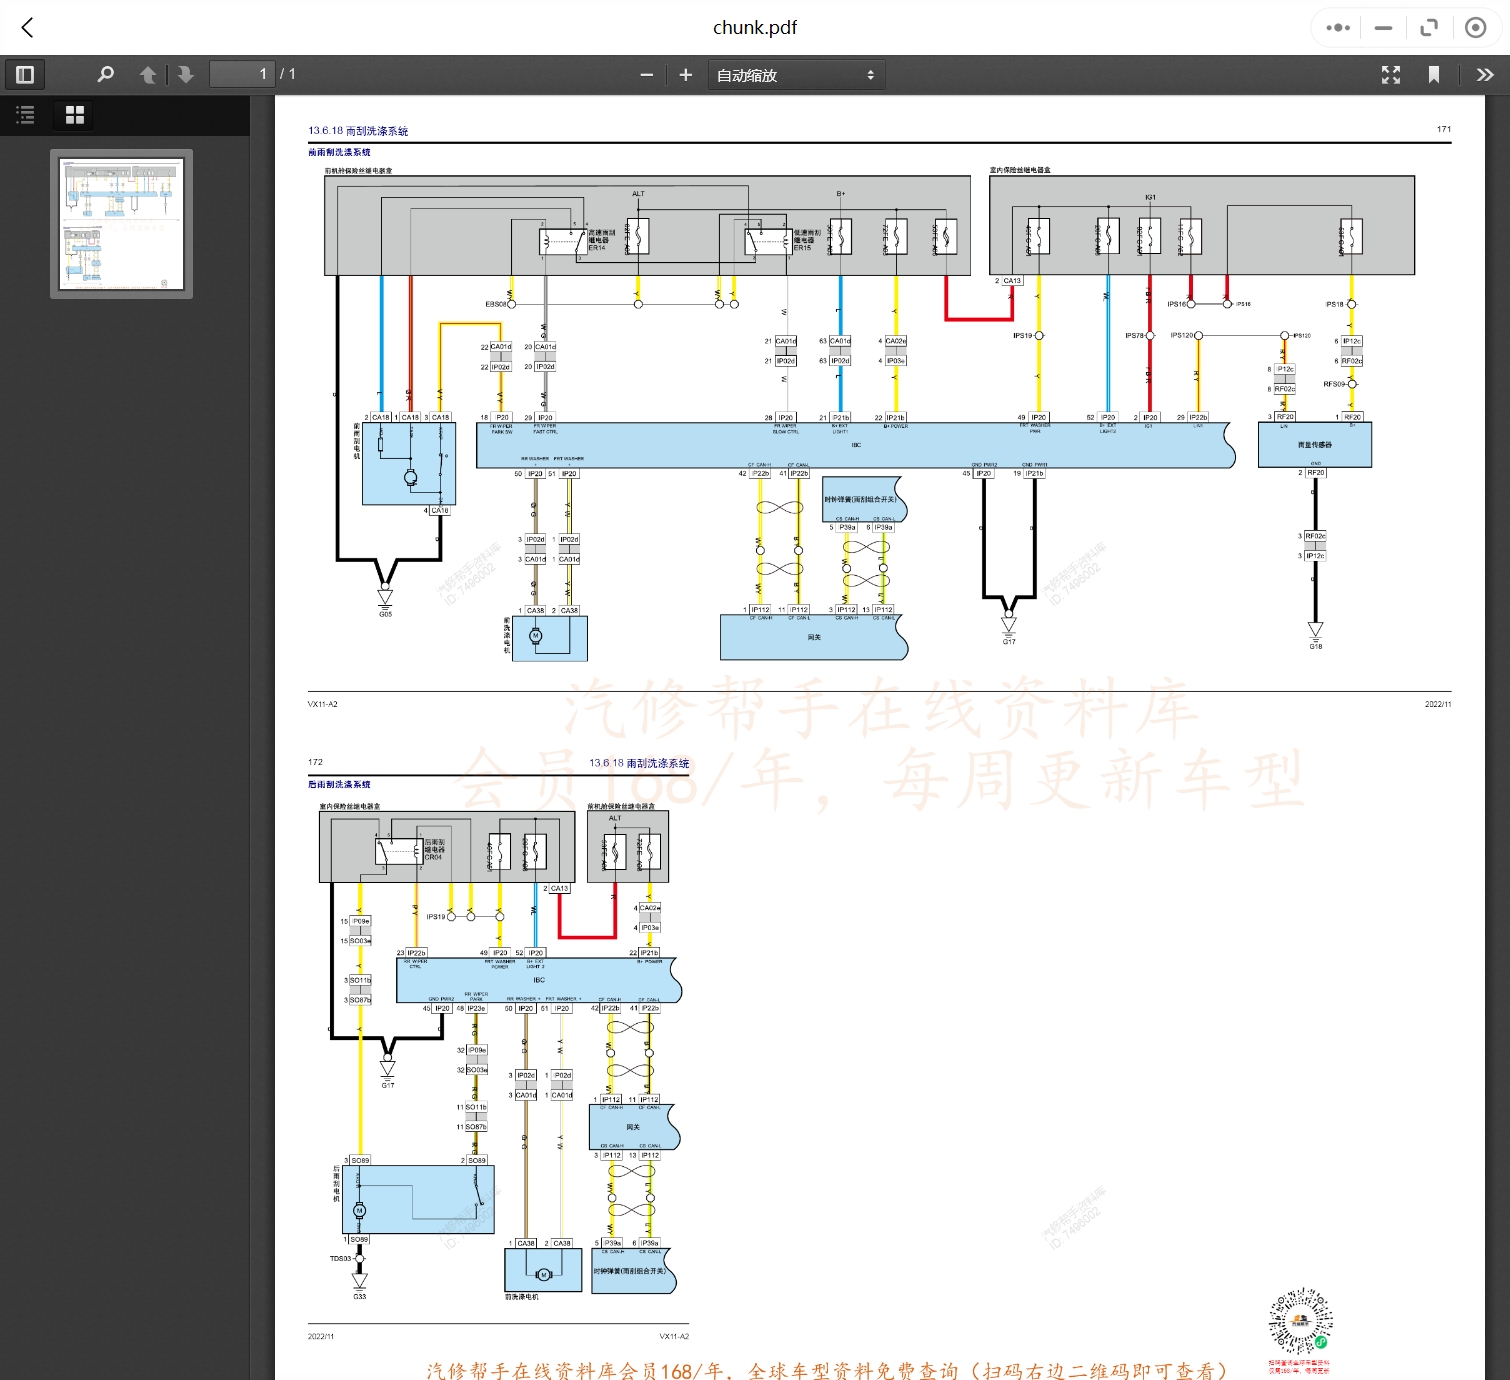Image resolution: width=1510 pixels, height=1380 pixels.
Task: Click the back arrow to exit viewer
Action: [x=27, y=28]
